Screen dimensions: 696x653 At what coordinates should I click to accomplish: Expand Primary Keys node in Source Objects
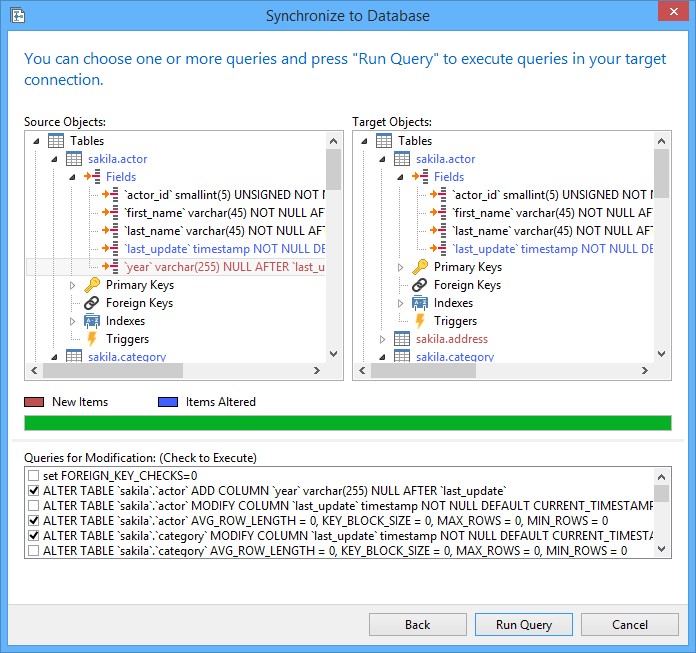click(72, 285)
